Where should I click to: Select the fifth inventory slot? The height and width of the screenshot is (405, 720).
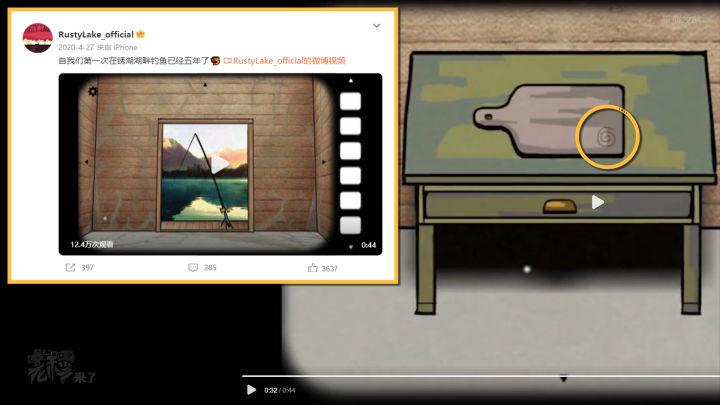349,200
